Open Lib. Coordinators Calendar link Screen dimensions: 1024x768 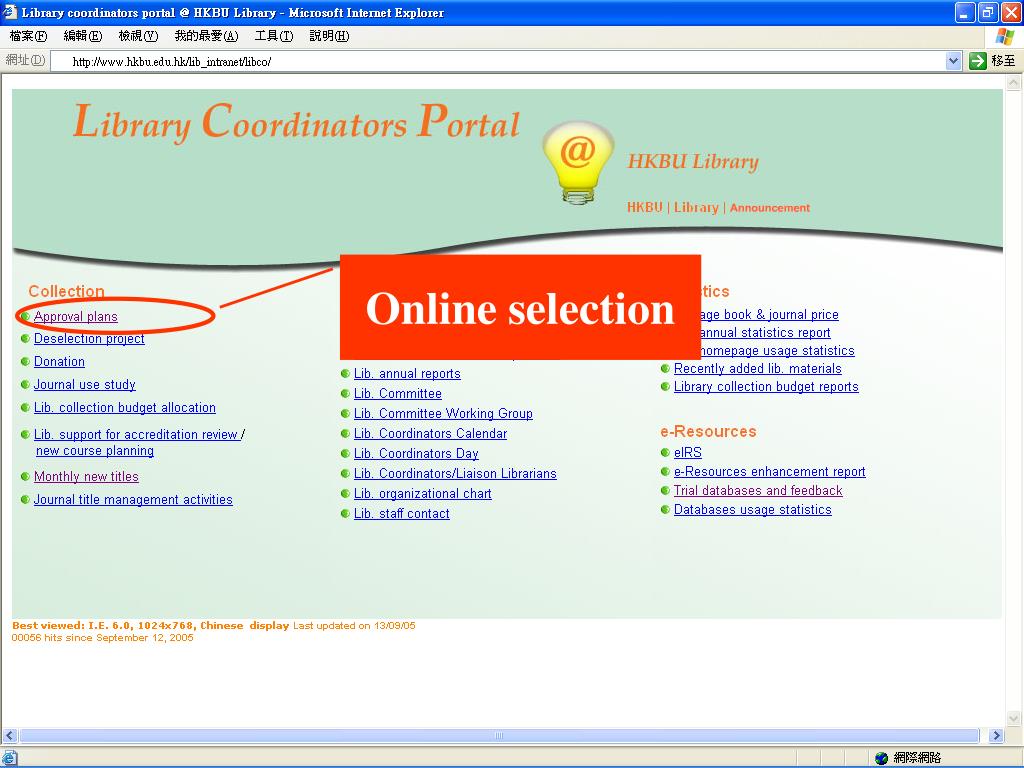coord(430,434)
